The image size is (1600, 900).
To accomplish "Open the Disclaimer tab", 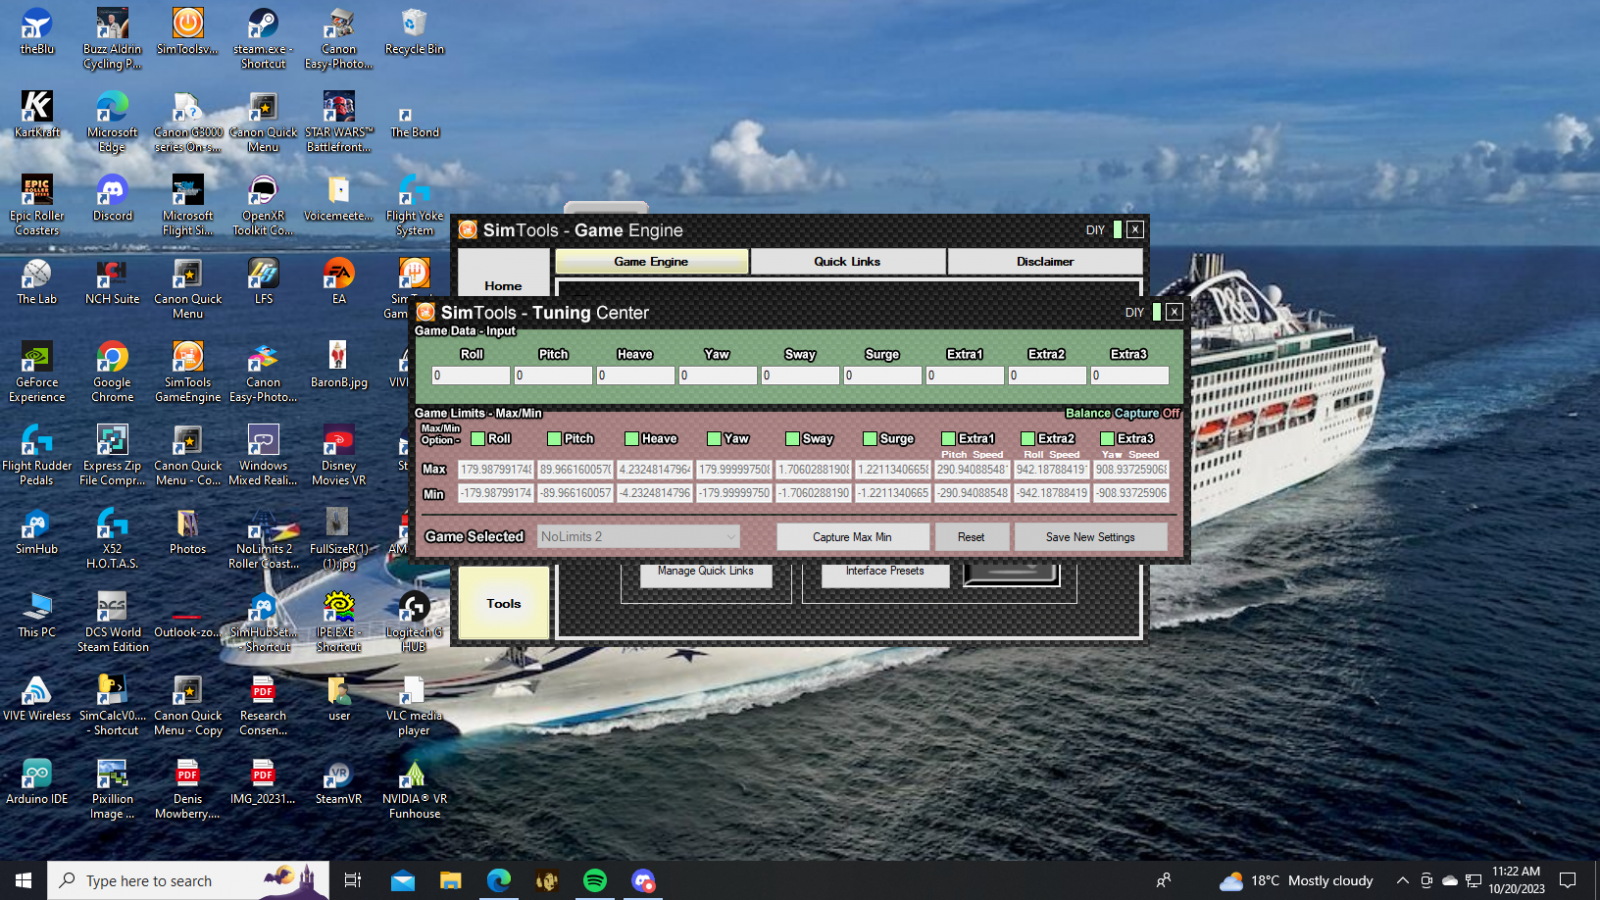I will 1044,262.
